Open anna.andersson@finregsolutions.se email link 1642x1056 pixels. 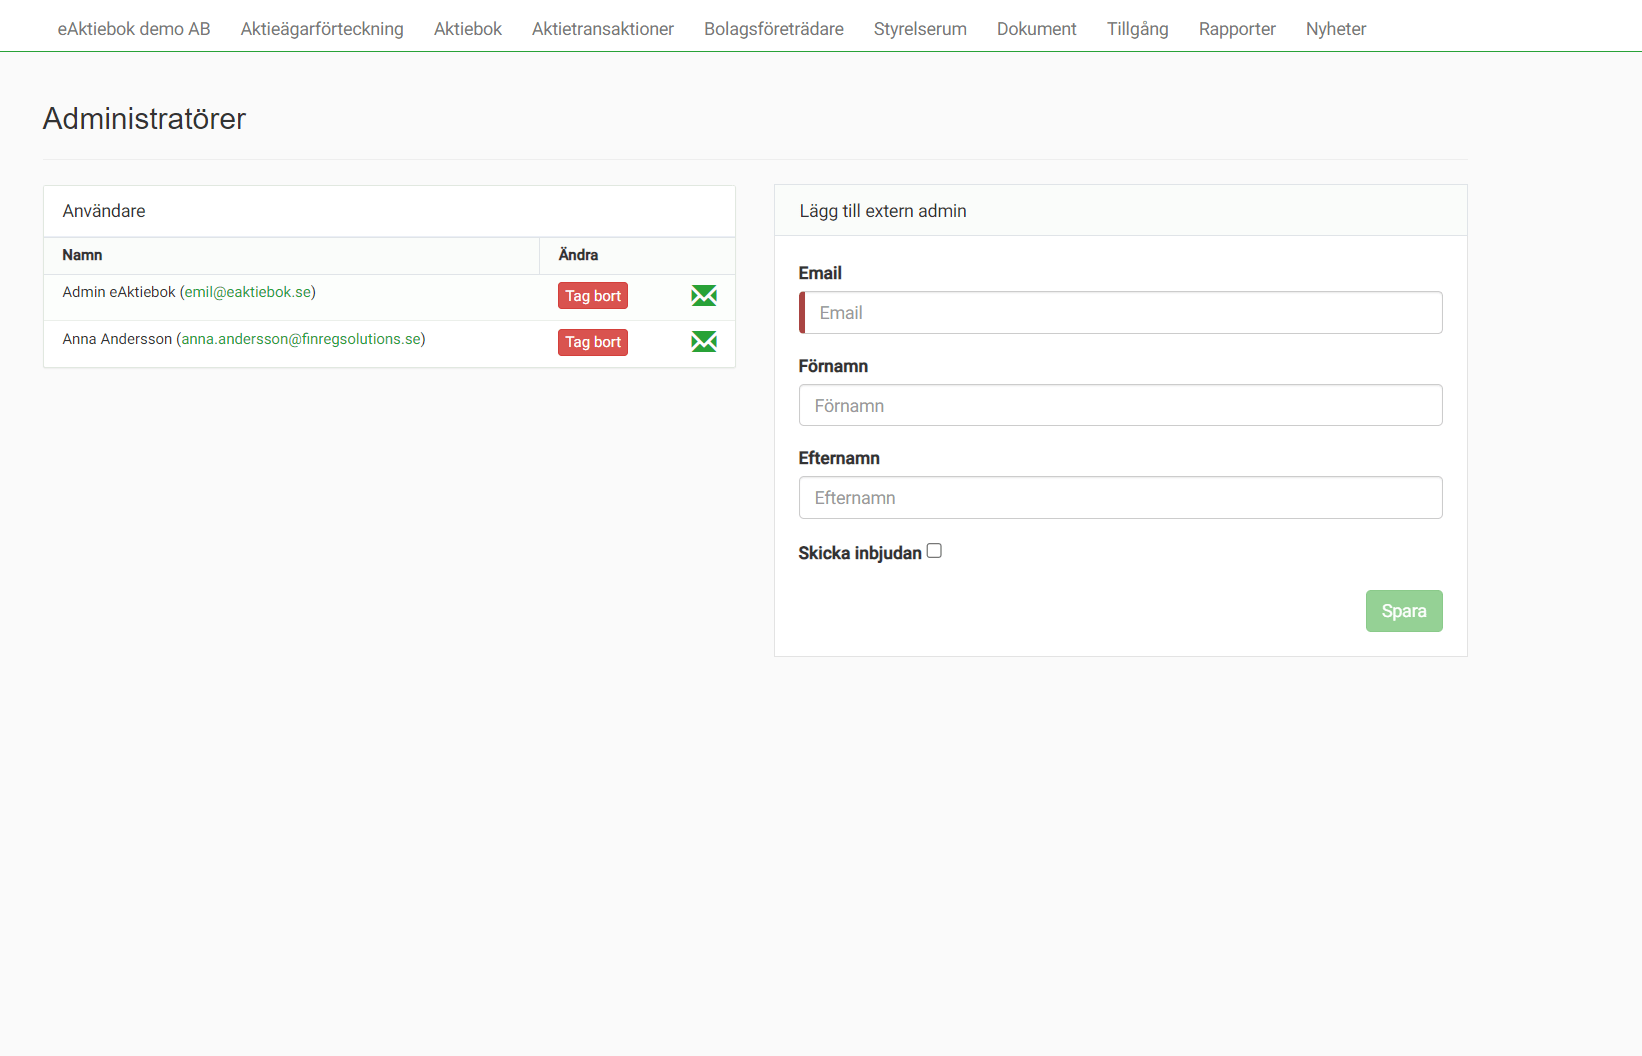301,339
